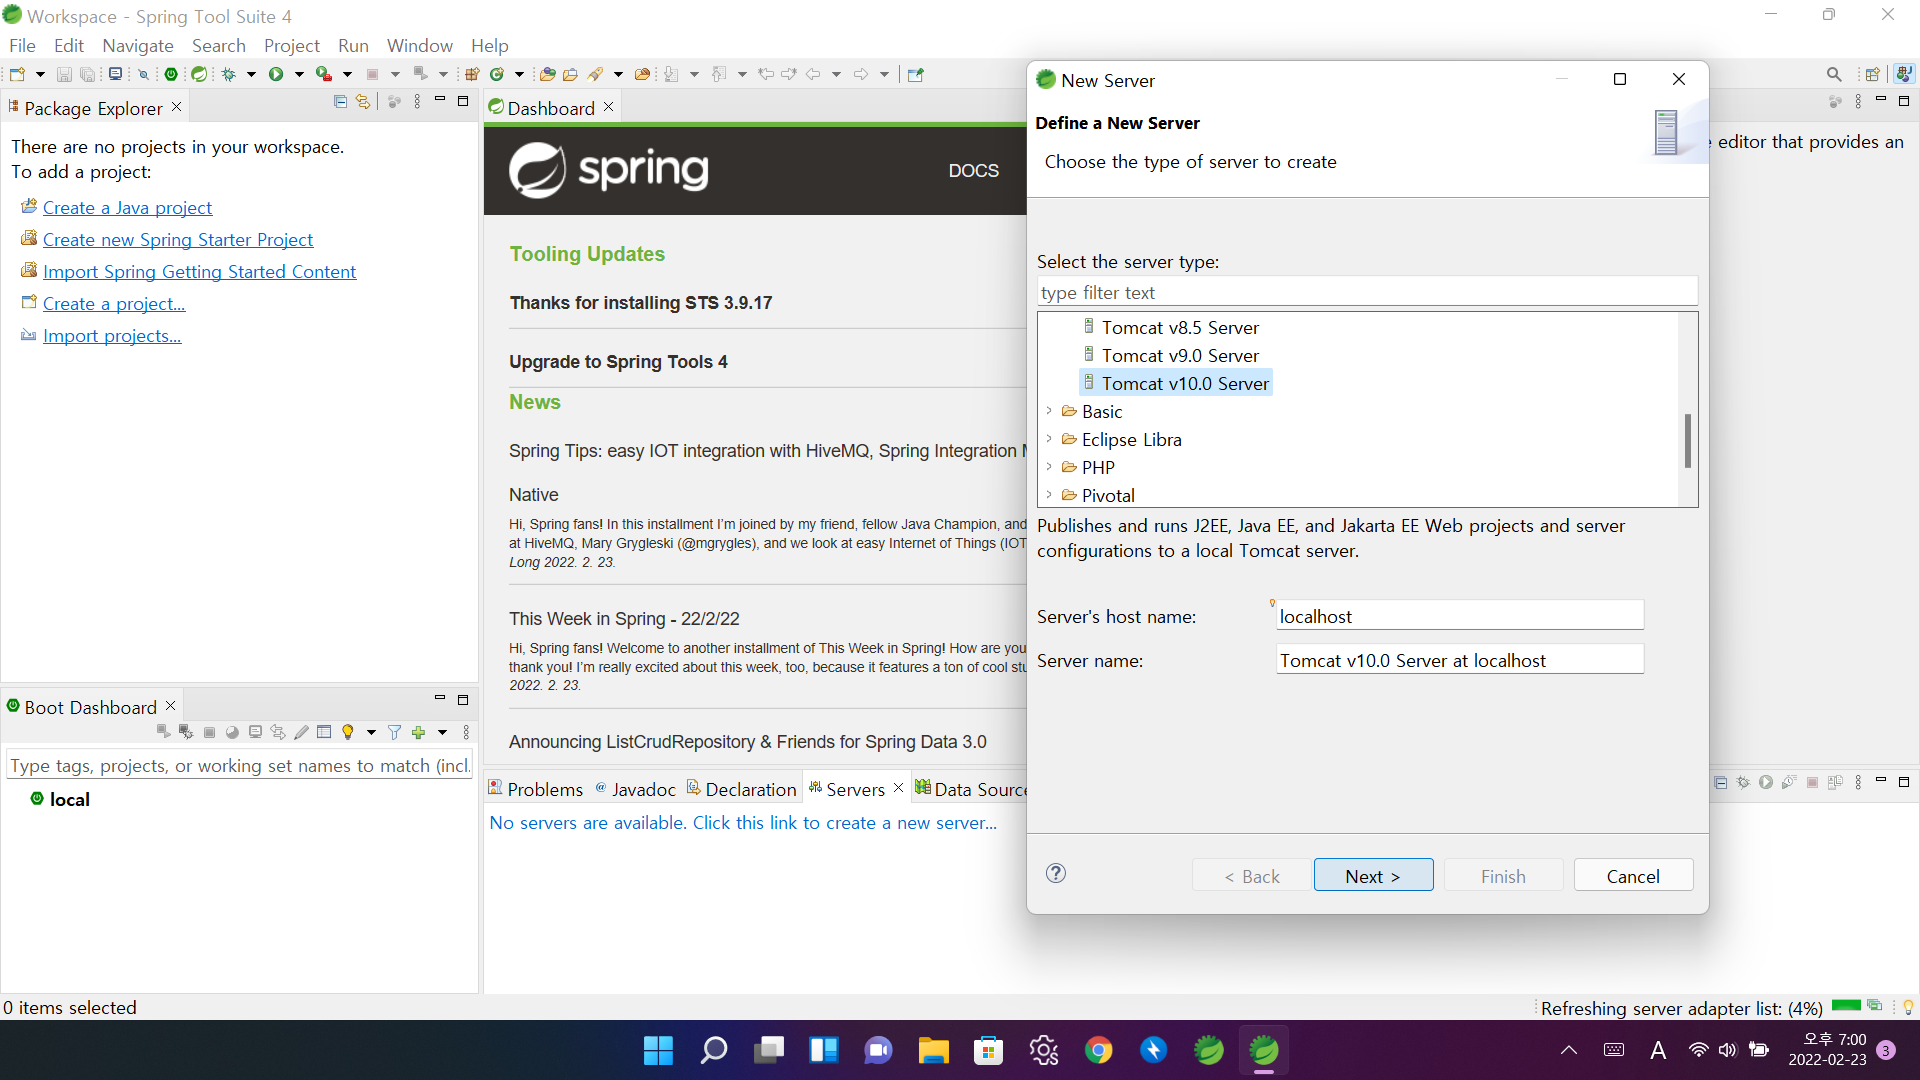Image resolution: width=1920 pixels, height=1080 pixels.
Task: Click the Boot Dashboard toolbar icon
Action: pos(171,74)
